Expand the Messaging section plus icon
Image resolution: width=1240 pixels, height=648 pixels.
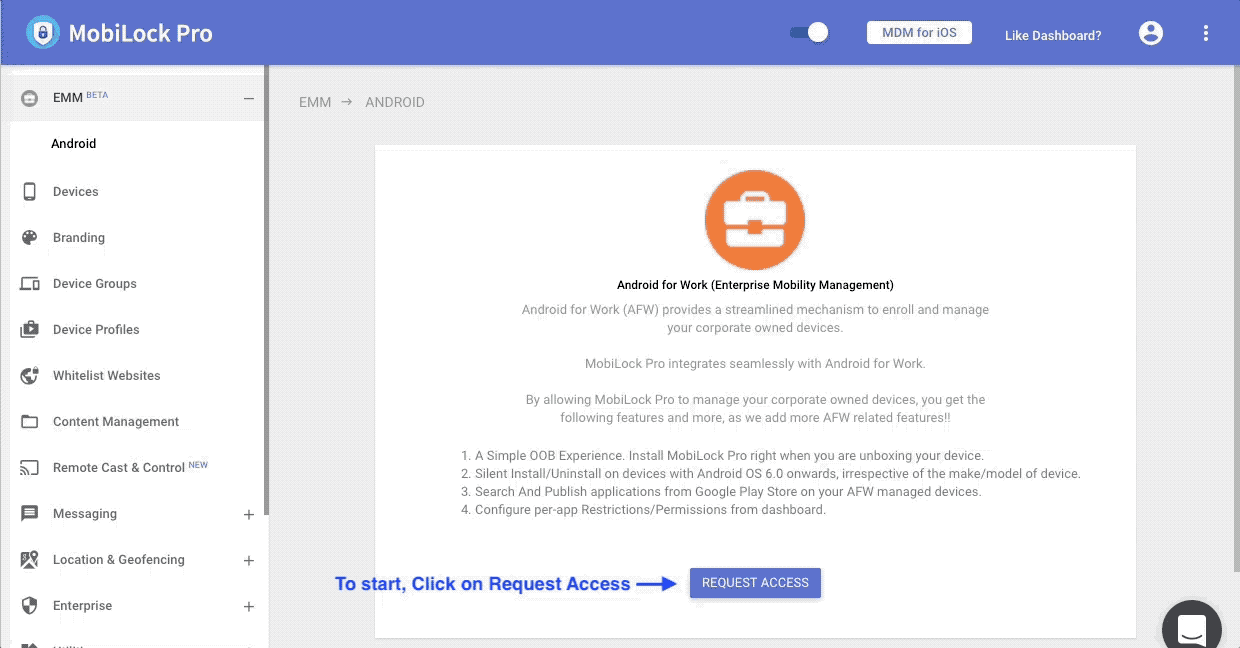pos(249,515)
